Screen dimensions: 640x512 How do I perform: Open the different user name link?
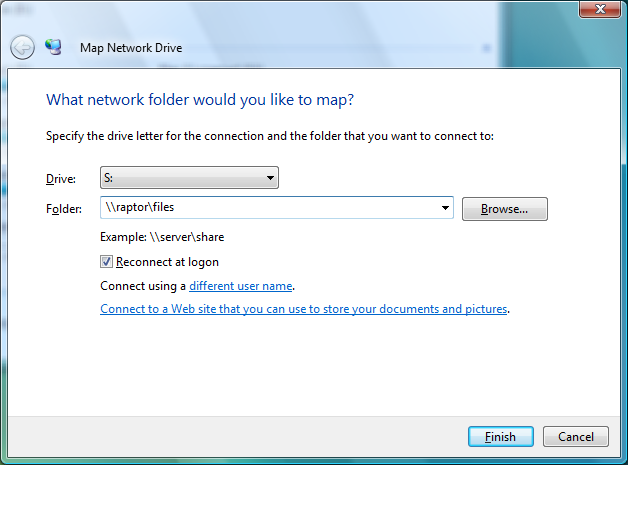tap(241, 286)
